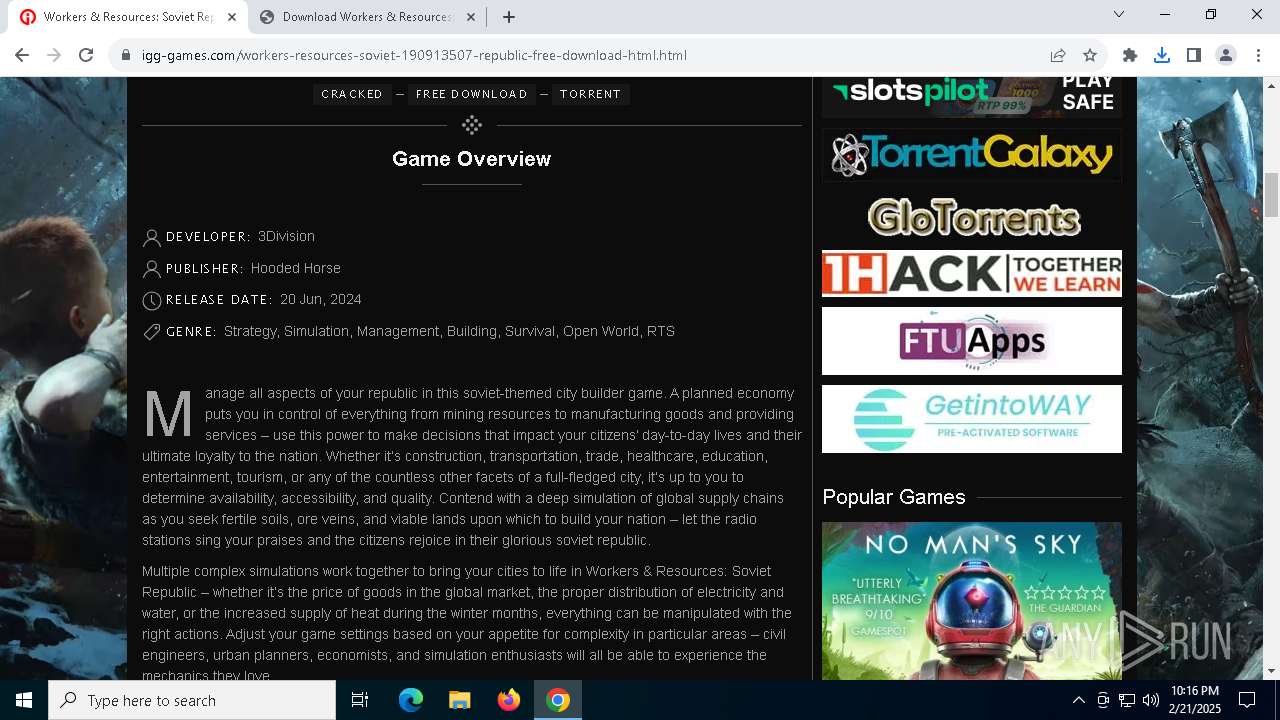
Task: Click the developer name 3Division
Action: tap(286, 237)
